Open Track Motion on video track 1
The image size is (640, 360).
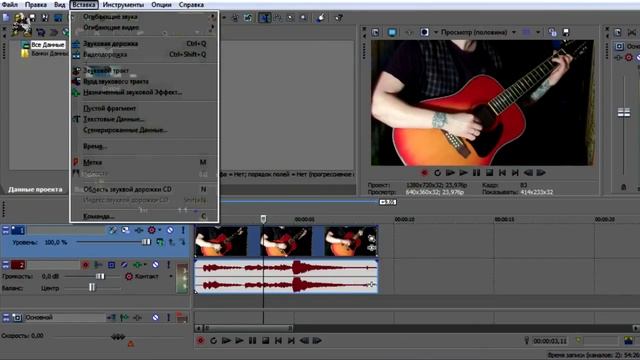pos(112,231)
